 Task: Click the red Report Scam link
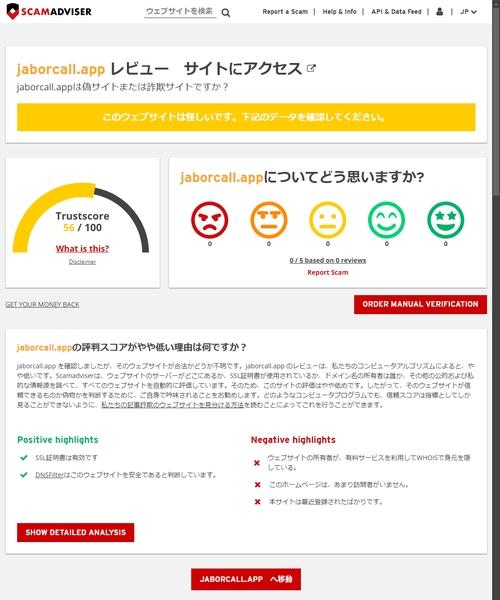328,272
